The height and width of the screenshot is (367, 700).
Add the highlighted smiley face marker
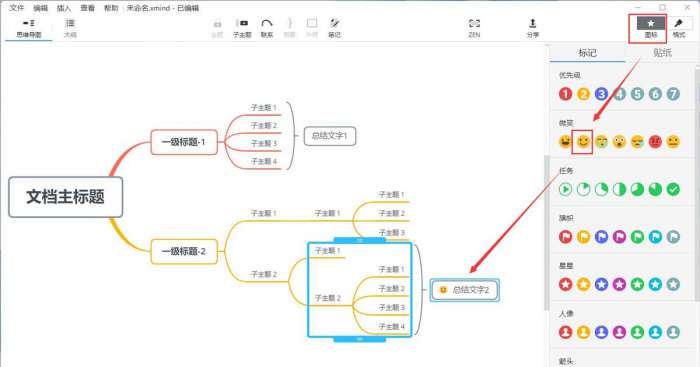pyautogui.click(x=583, y=142)
